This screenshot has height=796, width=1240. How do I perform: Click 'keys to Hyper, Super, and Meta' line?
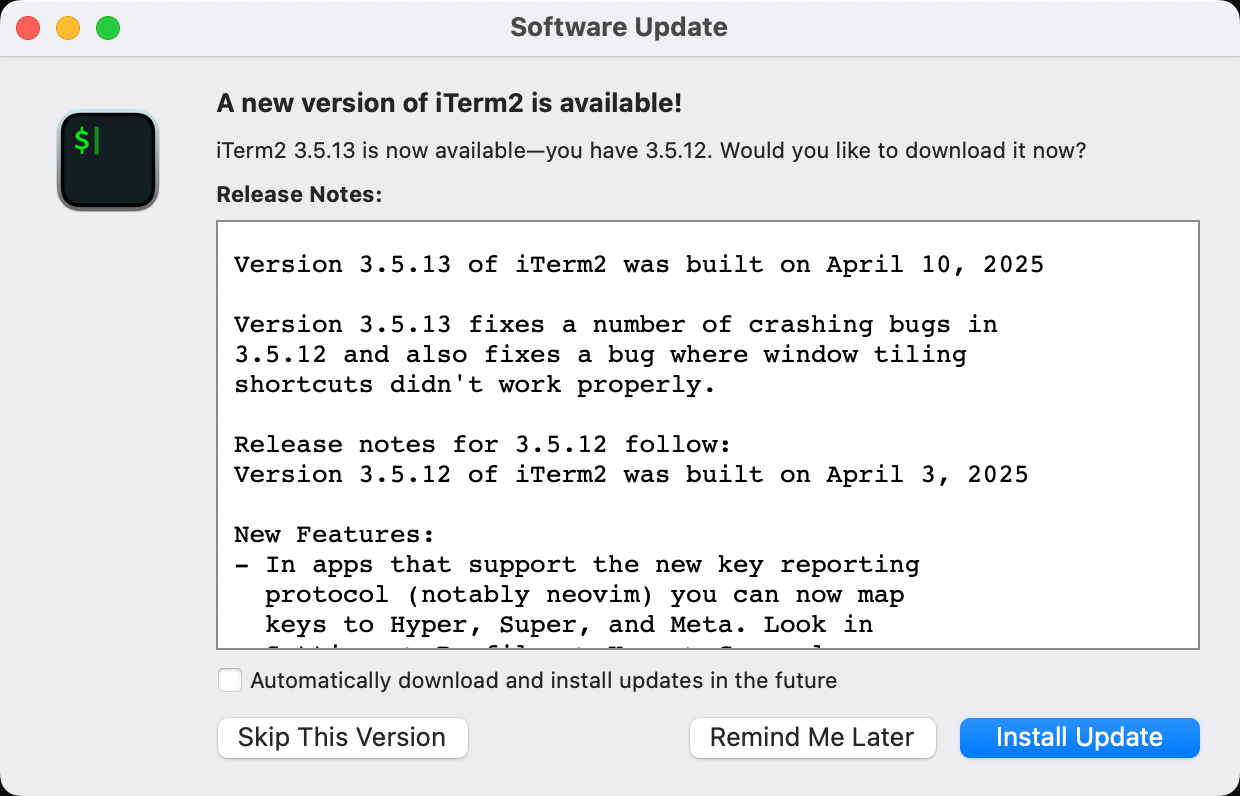pyautogui.click(x=569, y=625)
